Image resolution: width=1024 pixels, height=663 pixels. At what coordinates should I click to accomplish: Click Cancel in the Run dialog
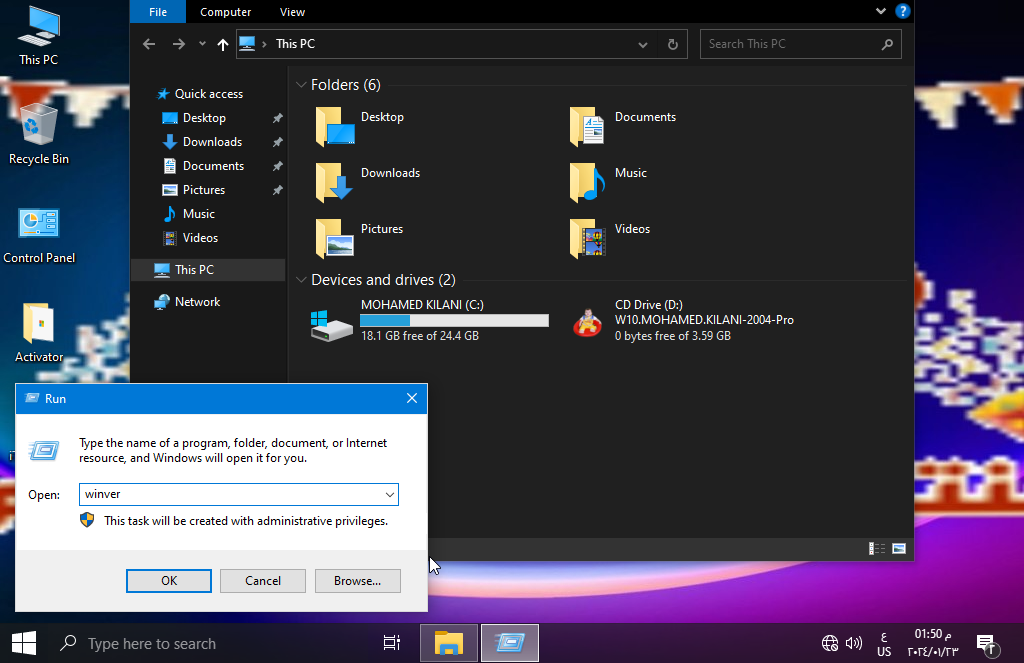coord(263,581)
